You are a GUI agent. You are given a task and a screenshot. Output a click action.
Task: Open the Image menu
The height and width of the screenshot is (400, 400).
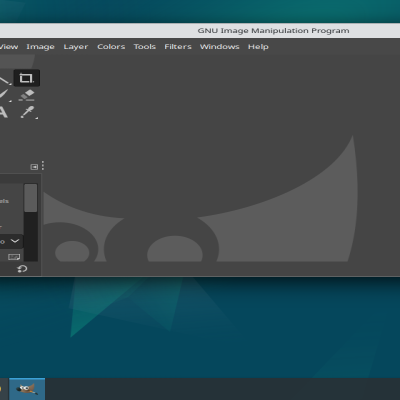tap(40, 47)
